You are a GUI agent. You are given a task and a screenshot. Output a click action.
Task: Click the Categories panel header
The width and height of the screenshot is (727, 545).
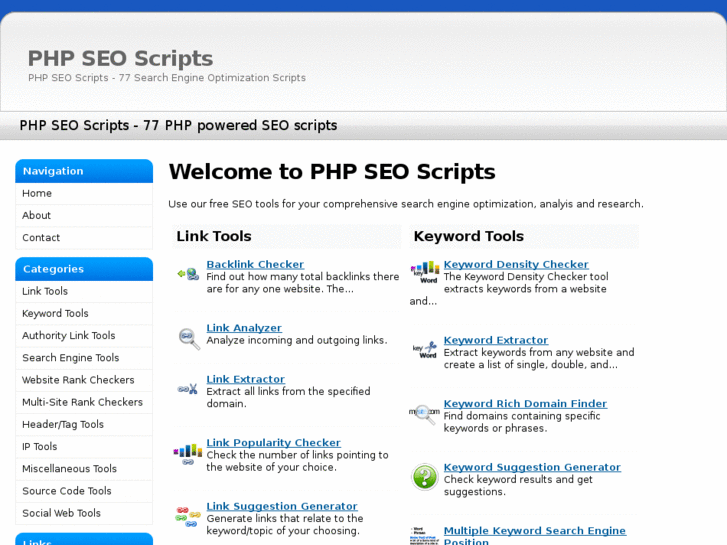[x=84, y=269]
